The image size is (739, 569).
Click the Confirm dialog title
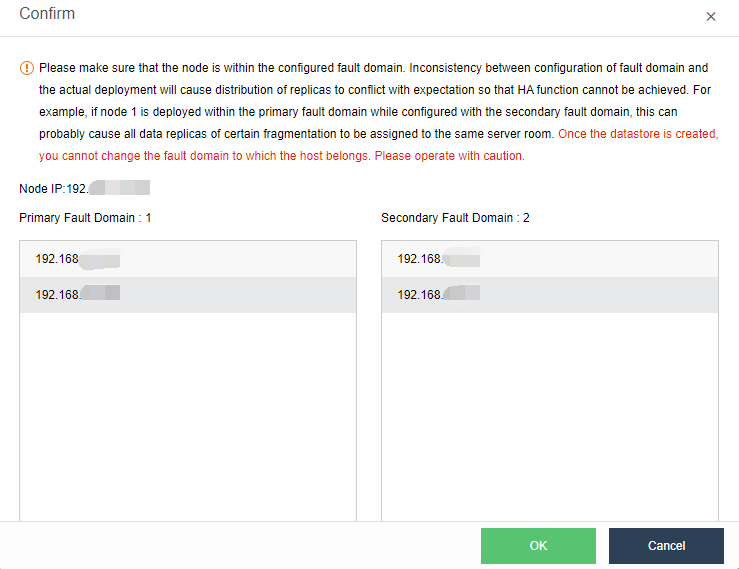pyautogui.click(x=47, y=15)
